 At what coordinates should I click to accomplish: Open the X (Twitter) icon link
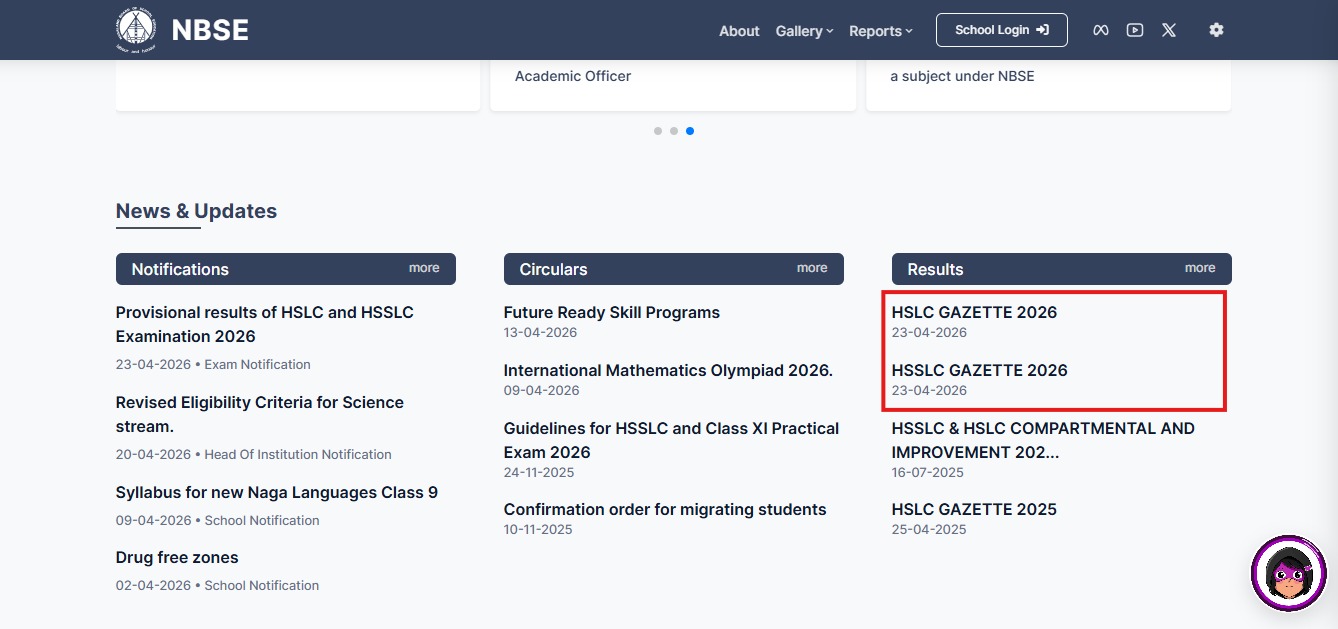click(1168, 30)
